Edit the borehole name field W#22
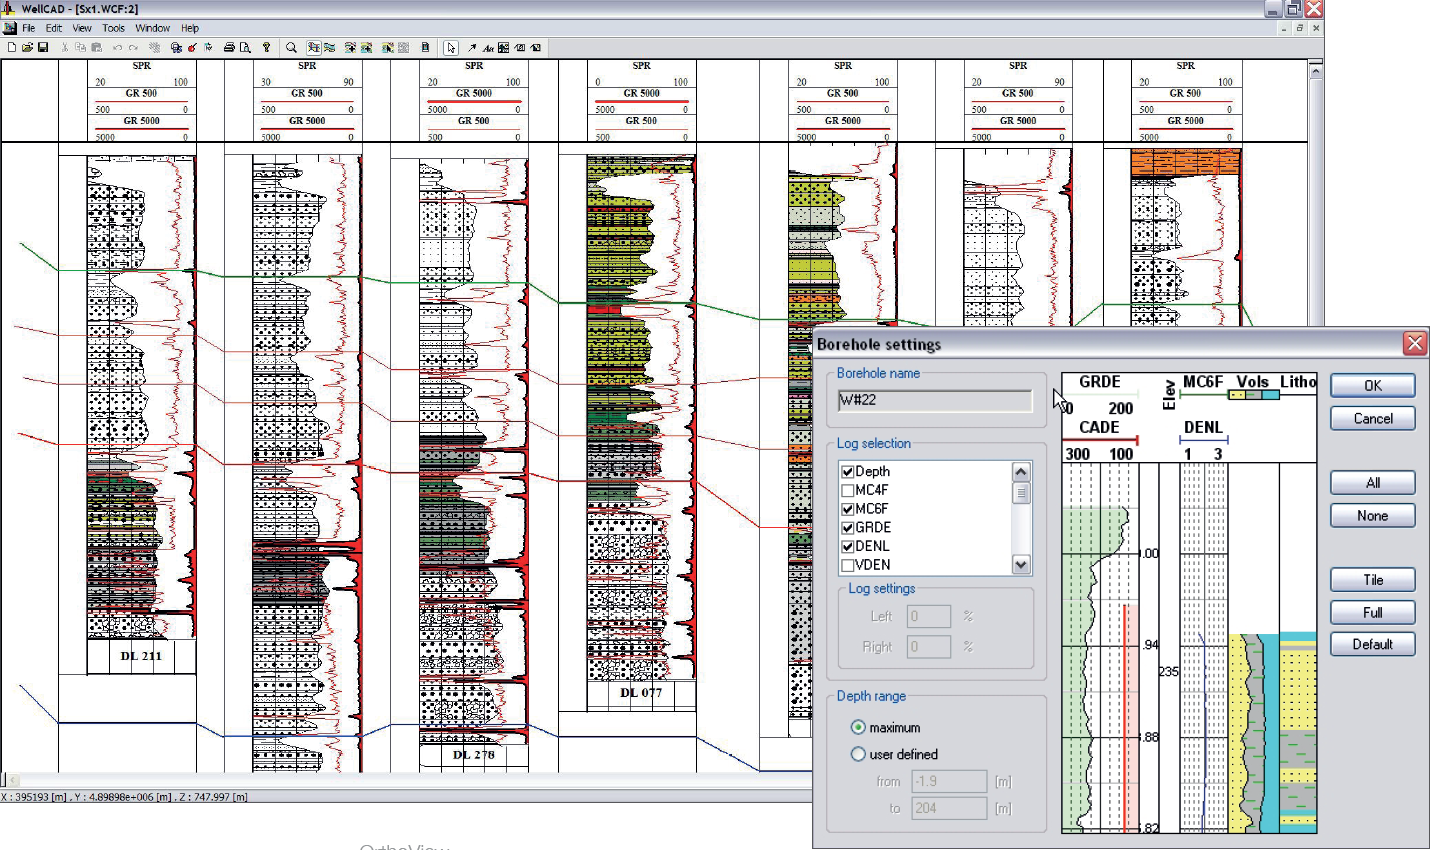This screenshot has width=1430, height=850. [x=934, y=400]
